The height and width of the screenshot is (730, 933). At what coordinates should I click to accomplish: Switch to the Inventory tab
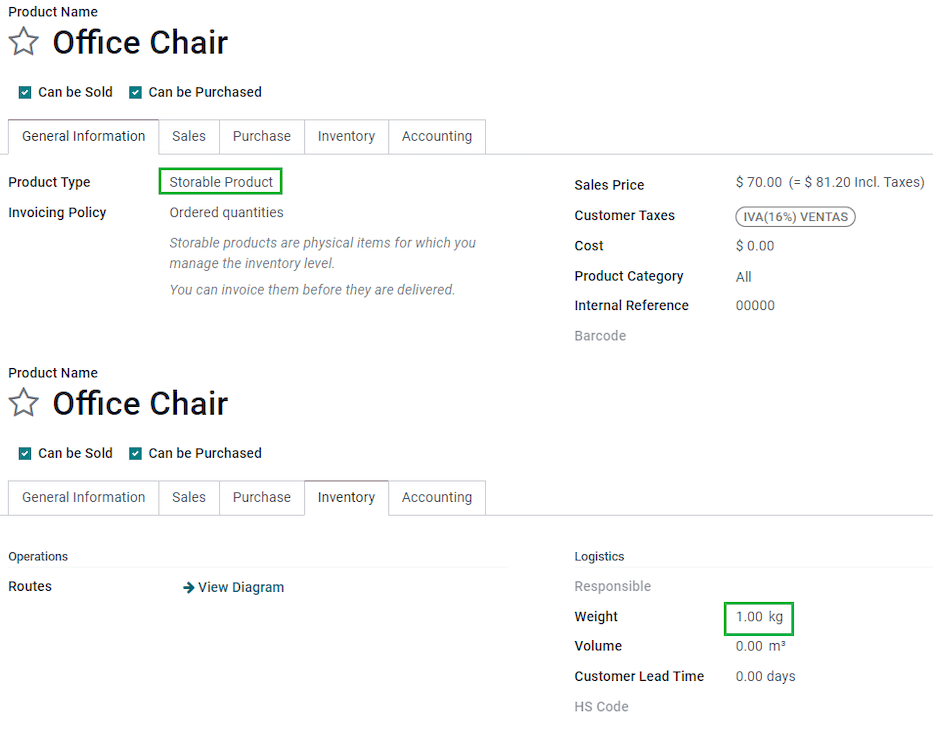click(345, 136)
